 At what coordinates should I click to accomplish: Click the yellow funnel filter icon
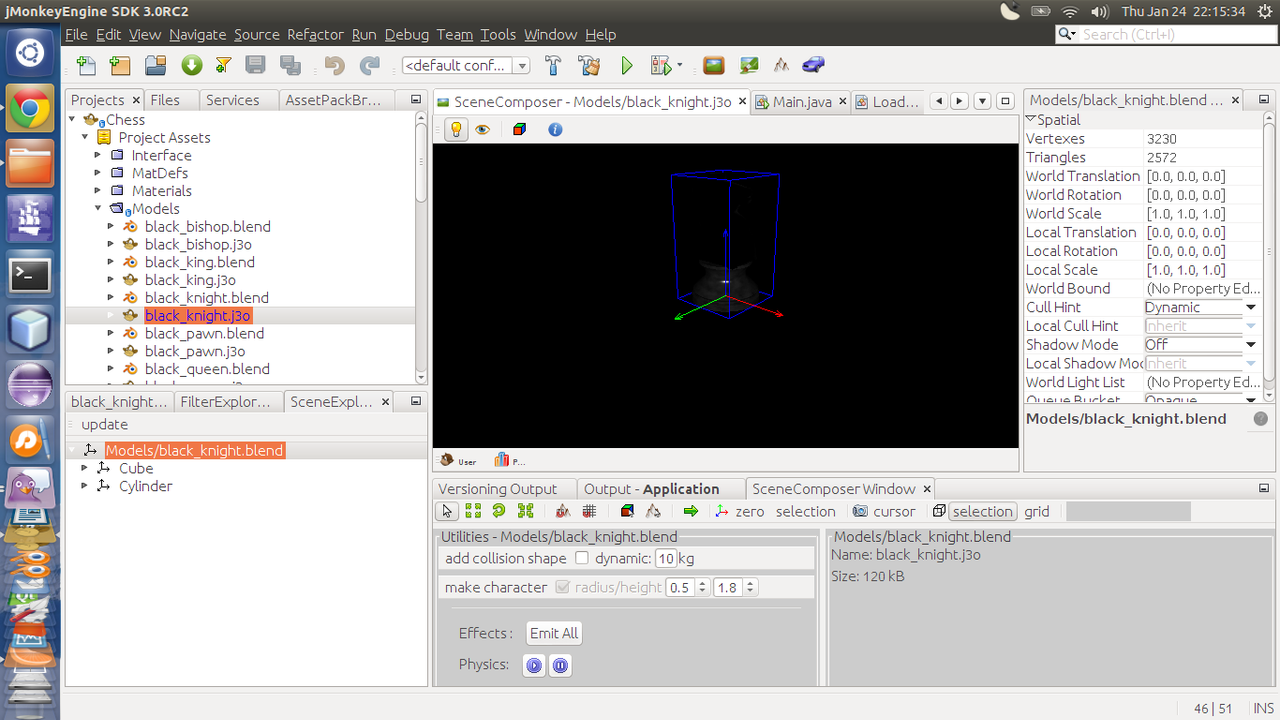pyautogui.click(x=223, y=66)
